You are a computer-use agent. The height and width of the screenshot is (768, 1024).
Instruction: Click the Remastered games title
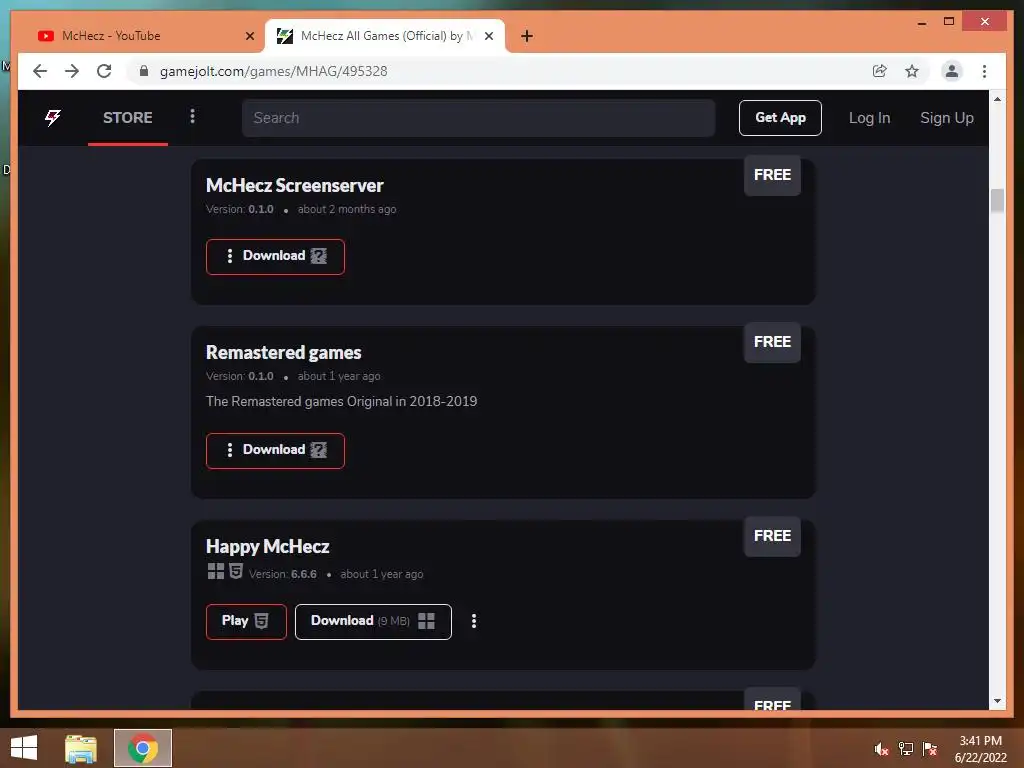tap(283, 353)
